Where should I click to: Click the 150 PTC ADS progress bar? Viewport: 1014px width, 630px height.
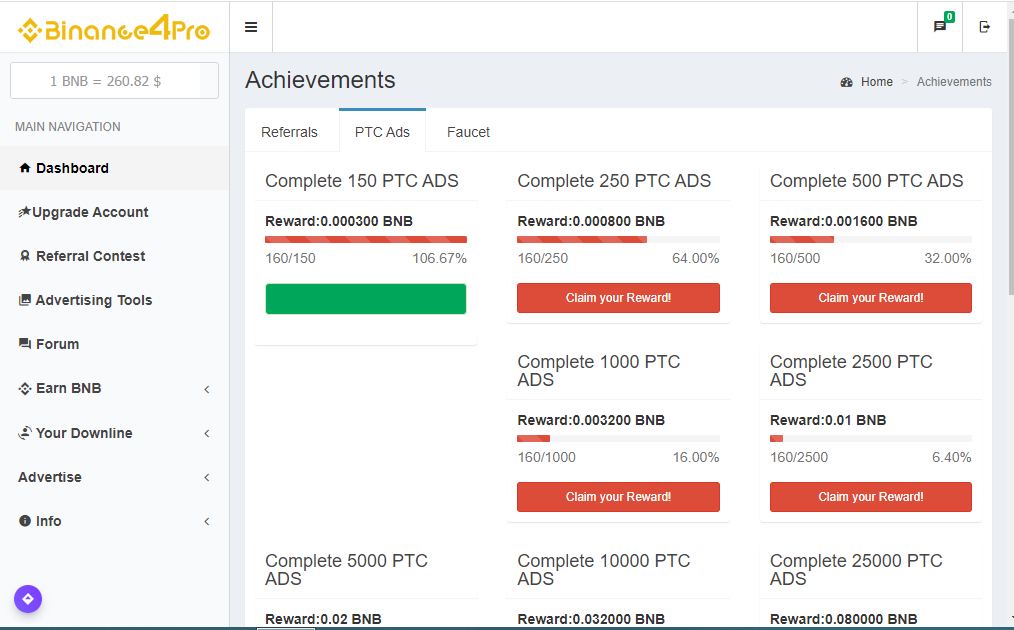pos(366,240)
